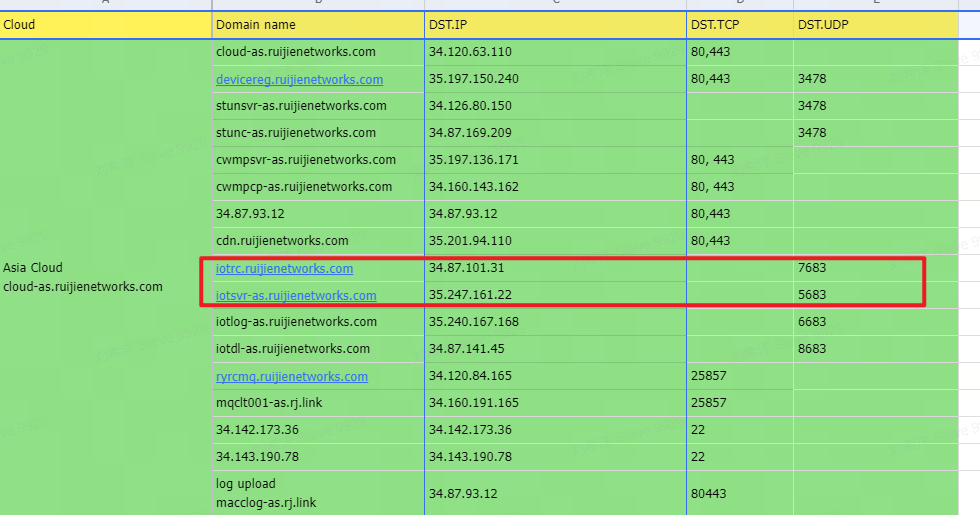Select the DST.TCP header cell
Image resolution: width=980 pixels, height=515 pixels.
[x=740, y=25]
